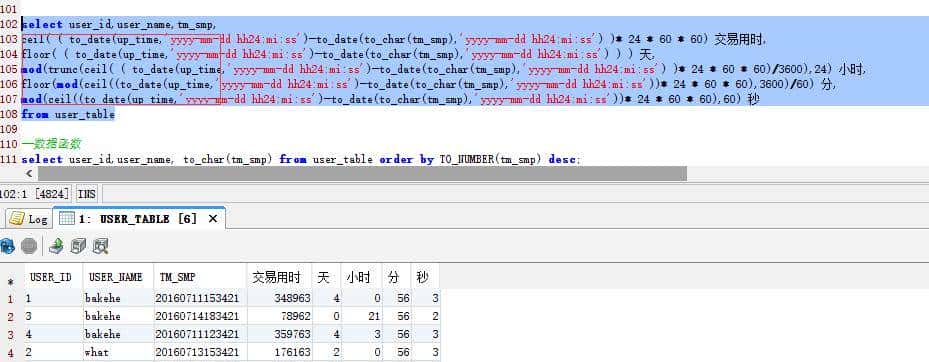Select result row number 1
This screenshot has height=362, width=929.
9,299
